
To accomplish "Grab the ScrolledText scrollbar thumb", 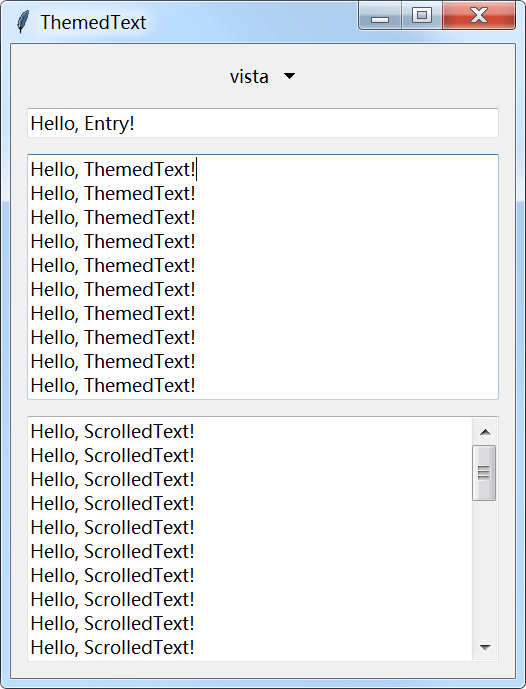I will click(x=484, y=473).
